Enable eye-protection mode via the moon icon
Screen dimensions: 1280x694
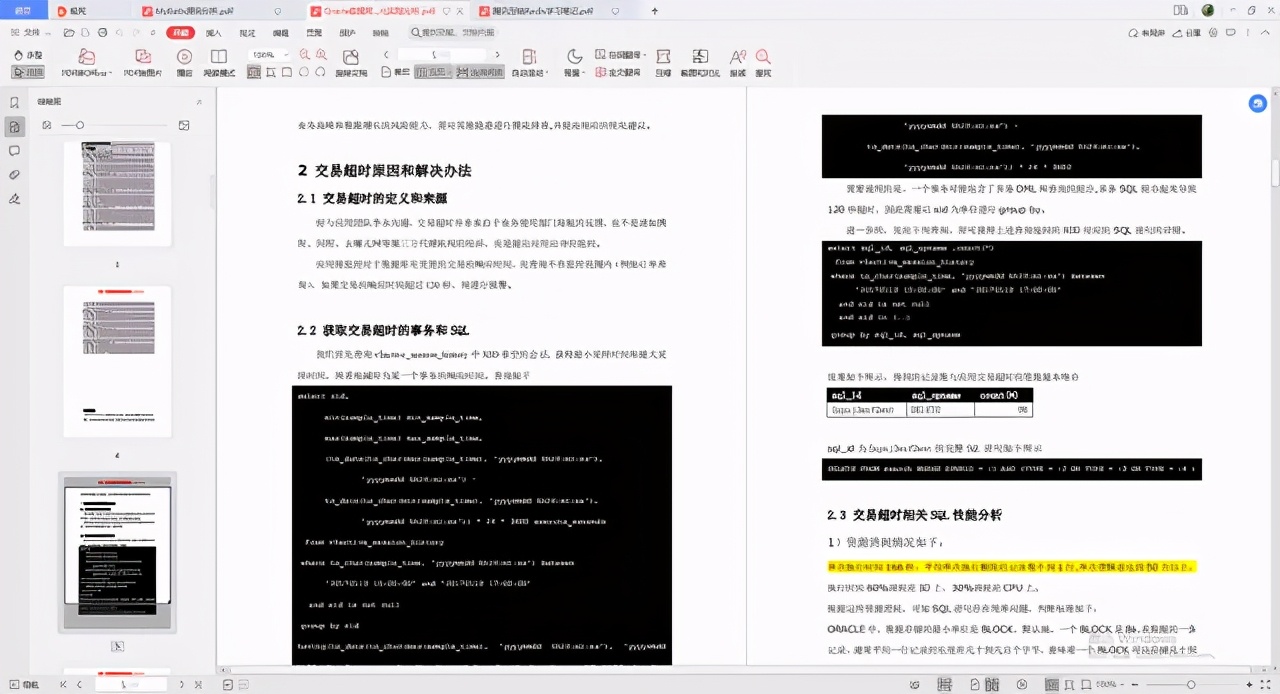click(573, 56)
